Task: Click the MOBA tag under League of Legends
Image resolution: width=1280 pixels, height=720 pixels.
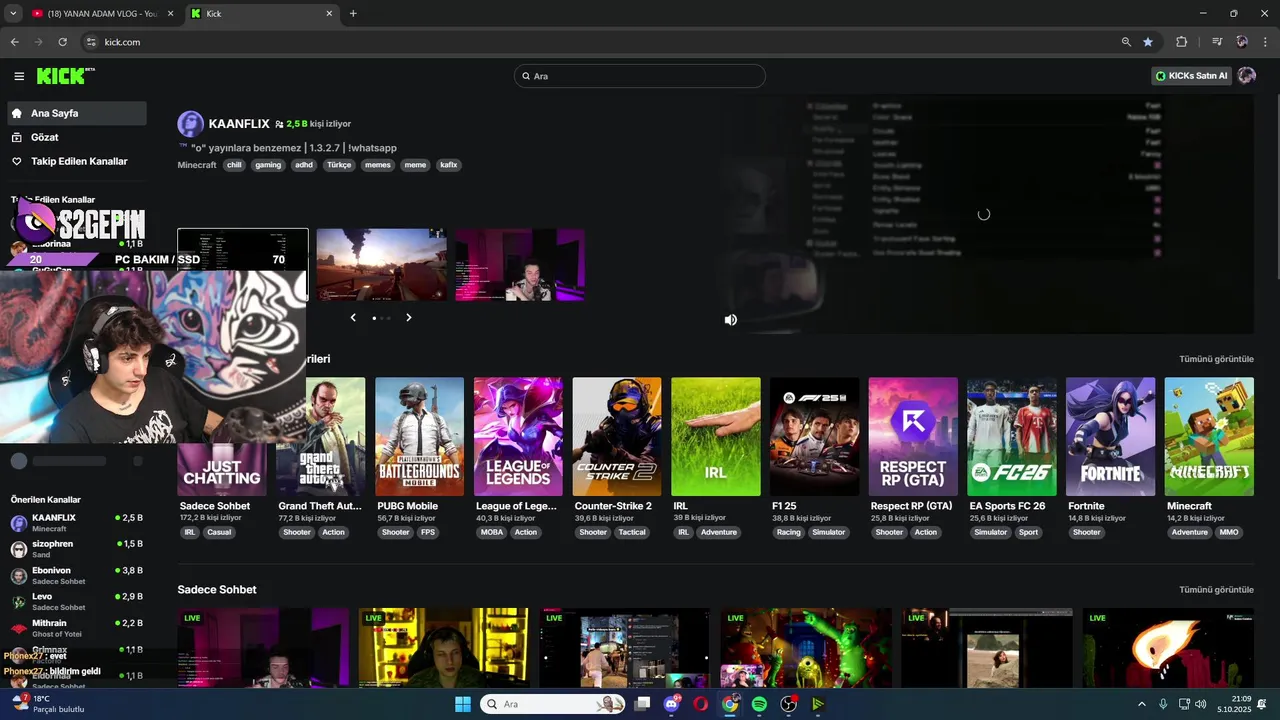Action: coord(492,532)
